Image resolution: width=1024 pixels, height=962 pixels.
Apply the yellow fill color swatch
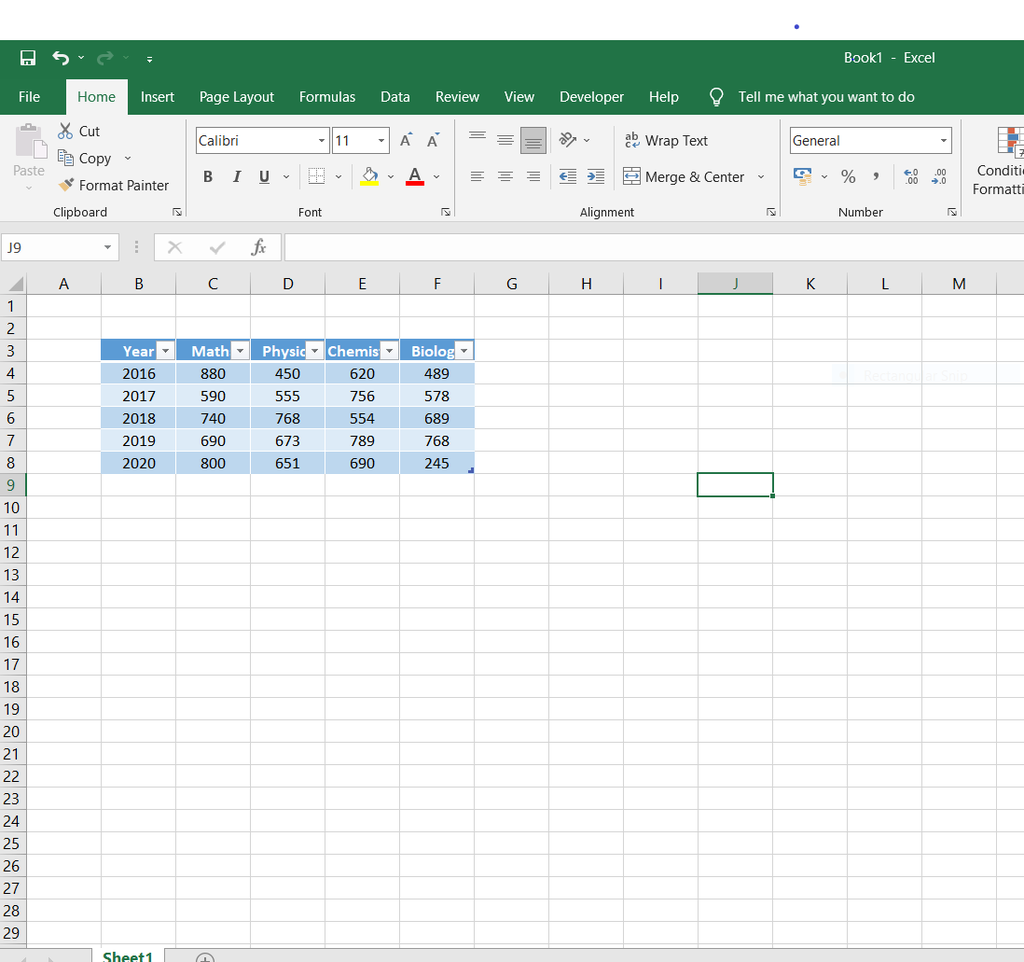pyautogui.click(x=370, y=177)
